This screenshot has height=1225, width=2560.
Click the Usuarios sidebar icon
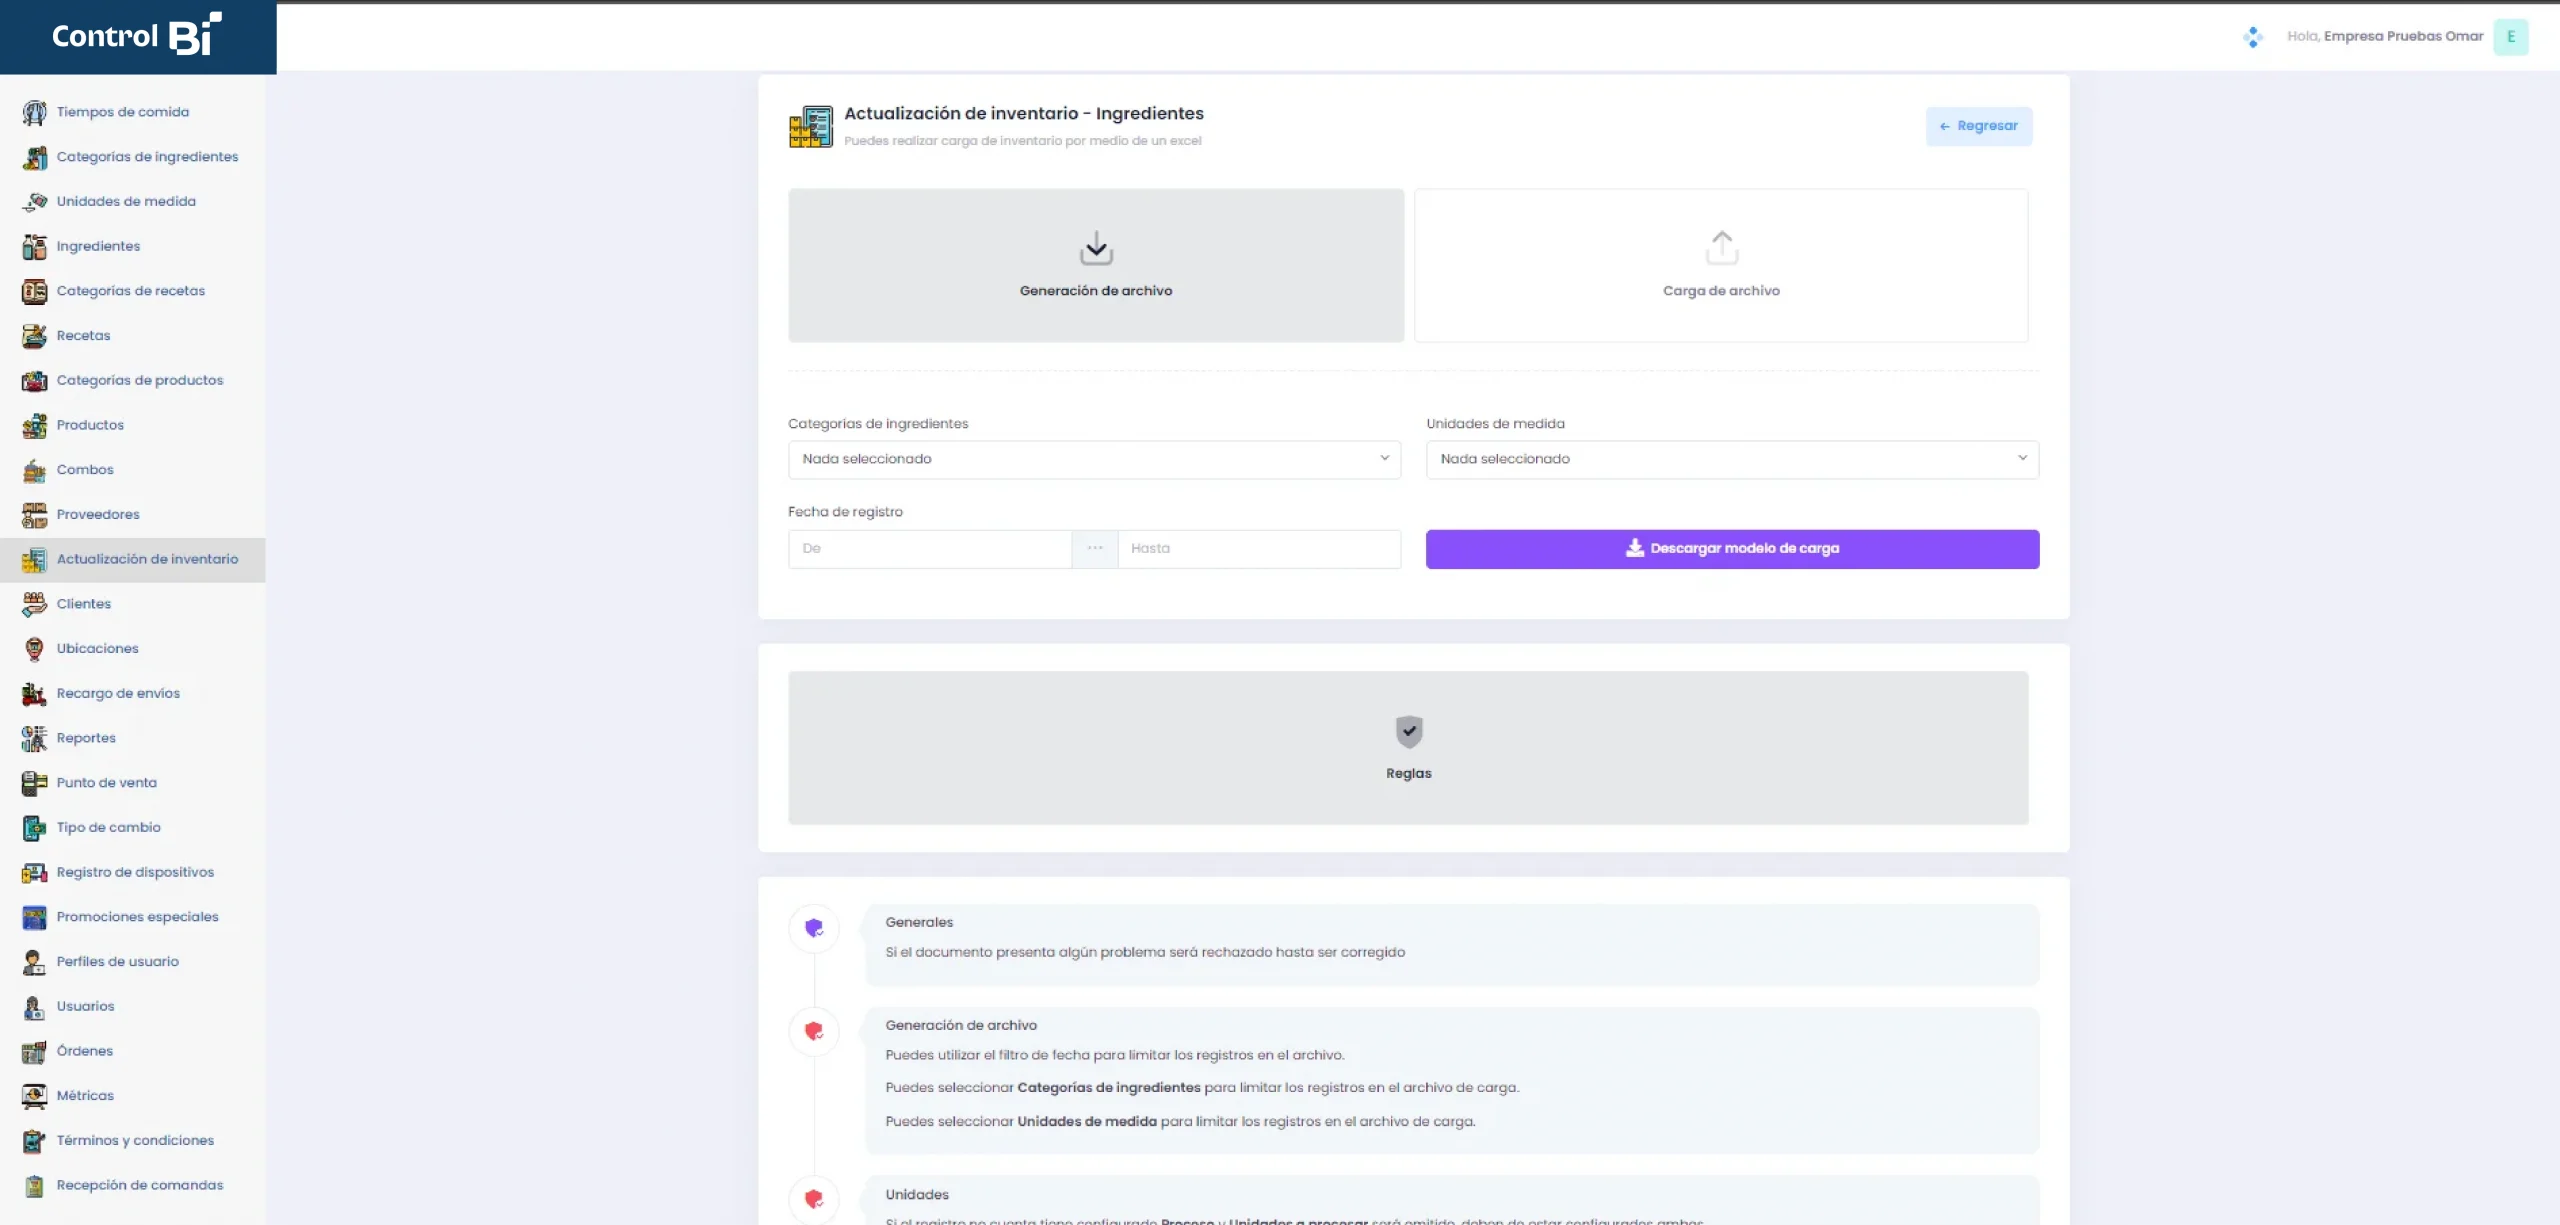click(x=34, y=1007)
